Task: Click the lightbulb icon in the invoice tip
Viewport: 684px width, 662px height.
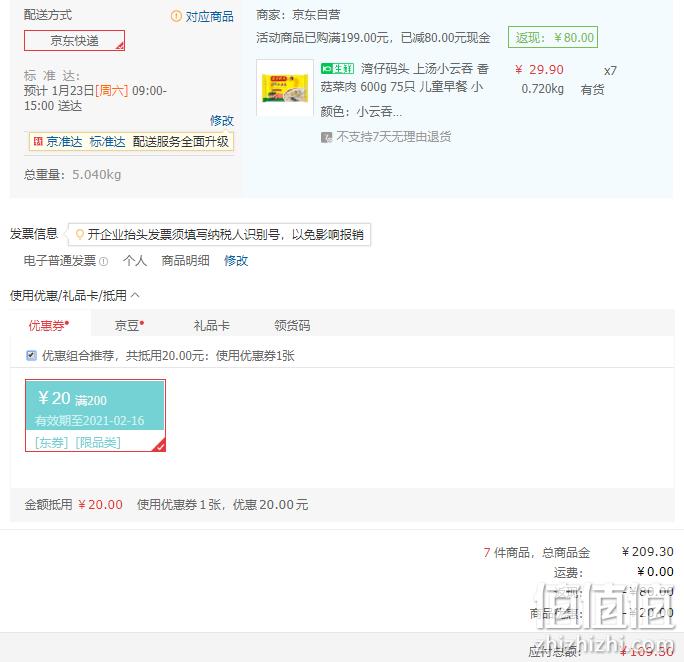Action: pyautogui.click(x=79, y=235)
